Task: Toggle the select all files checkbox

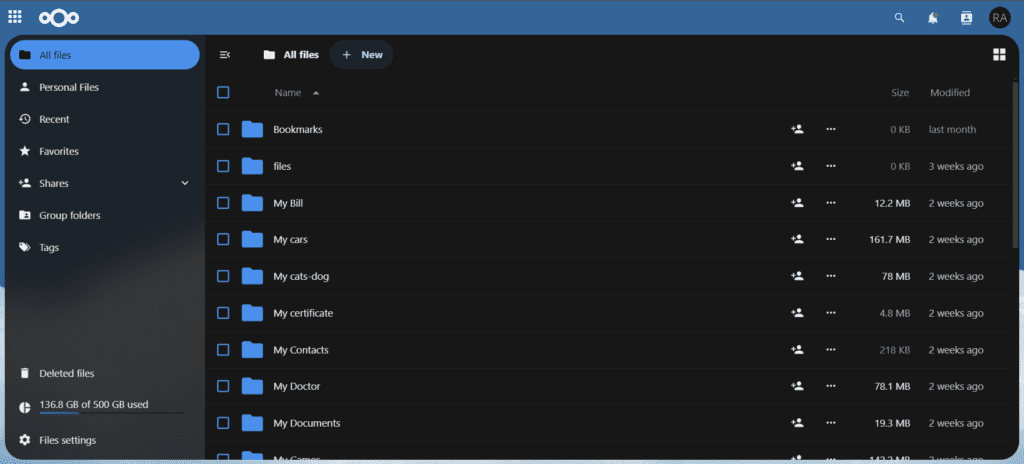Action: coord(223,93)
